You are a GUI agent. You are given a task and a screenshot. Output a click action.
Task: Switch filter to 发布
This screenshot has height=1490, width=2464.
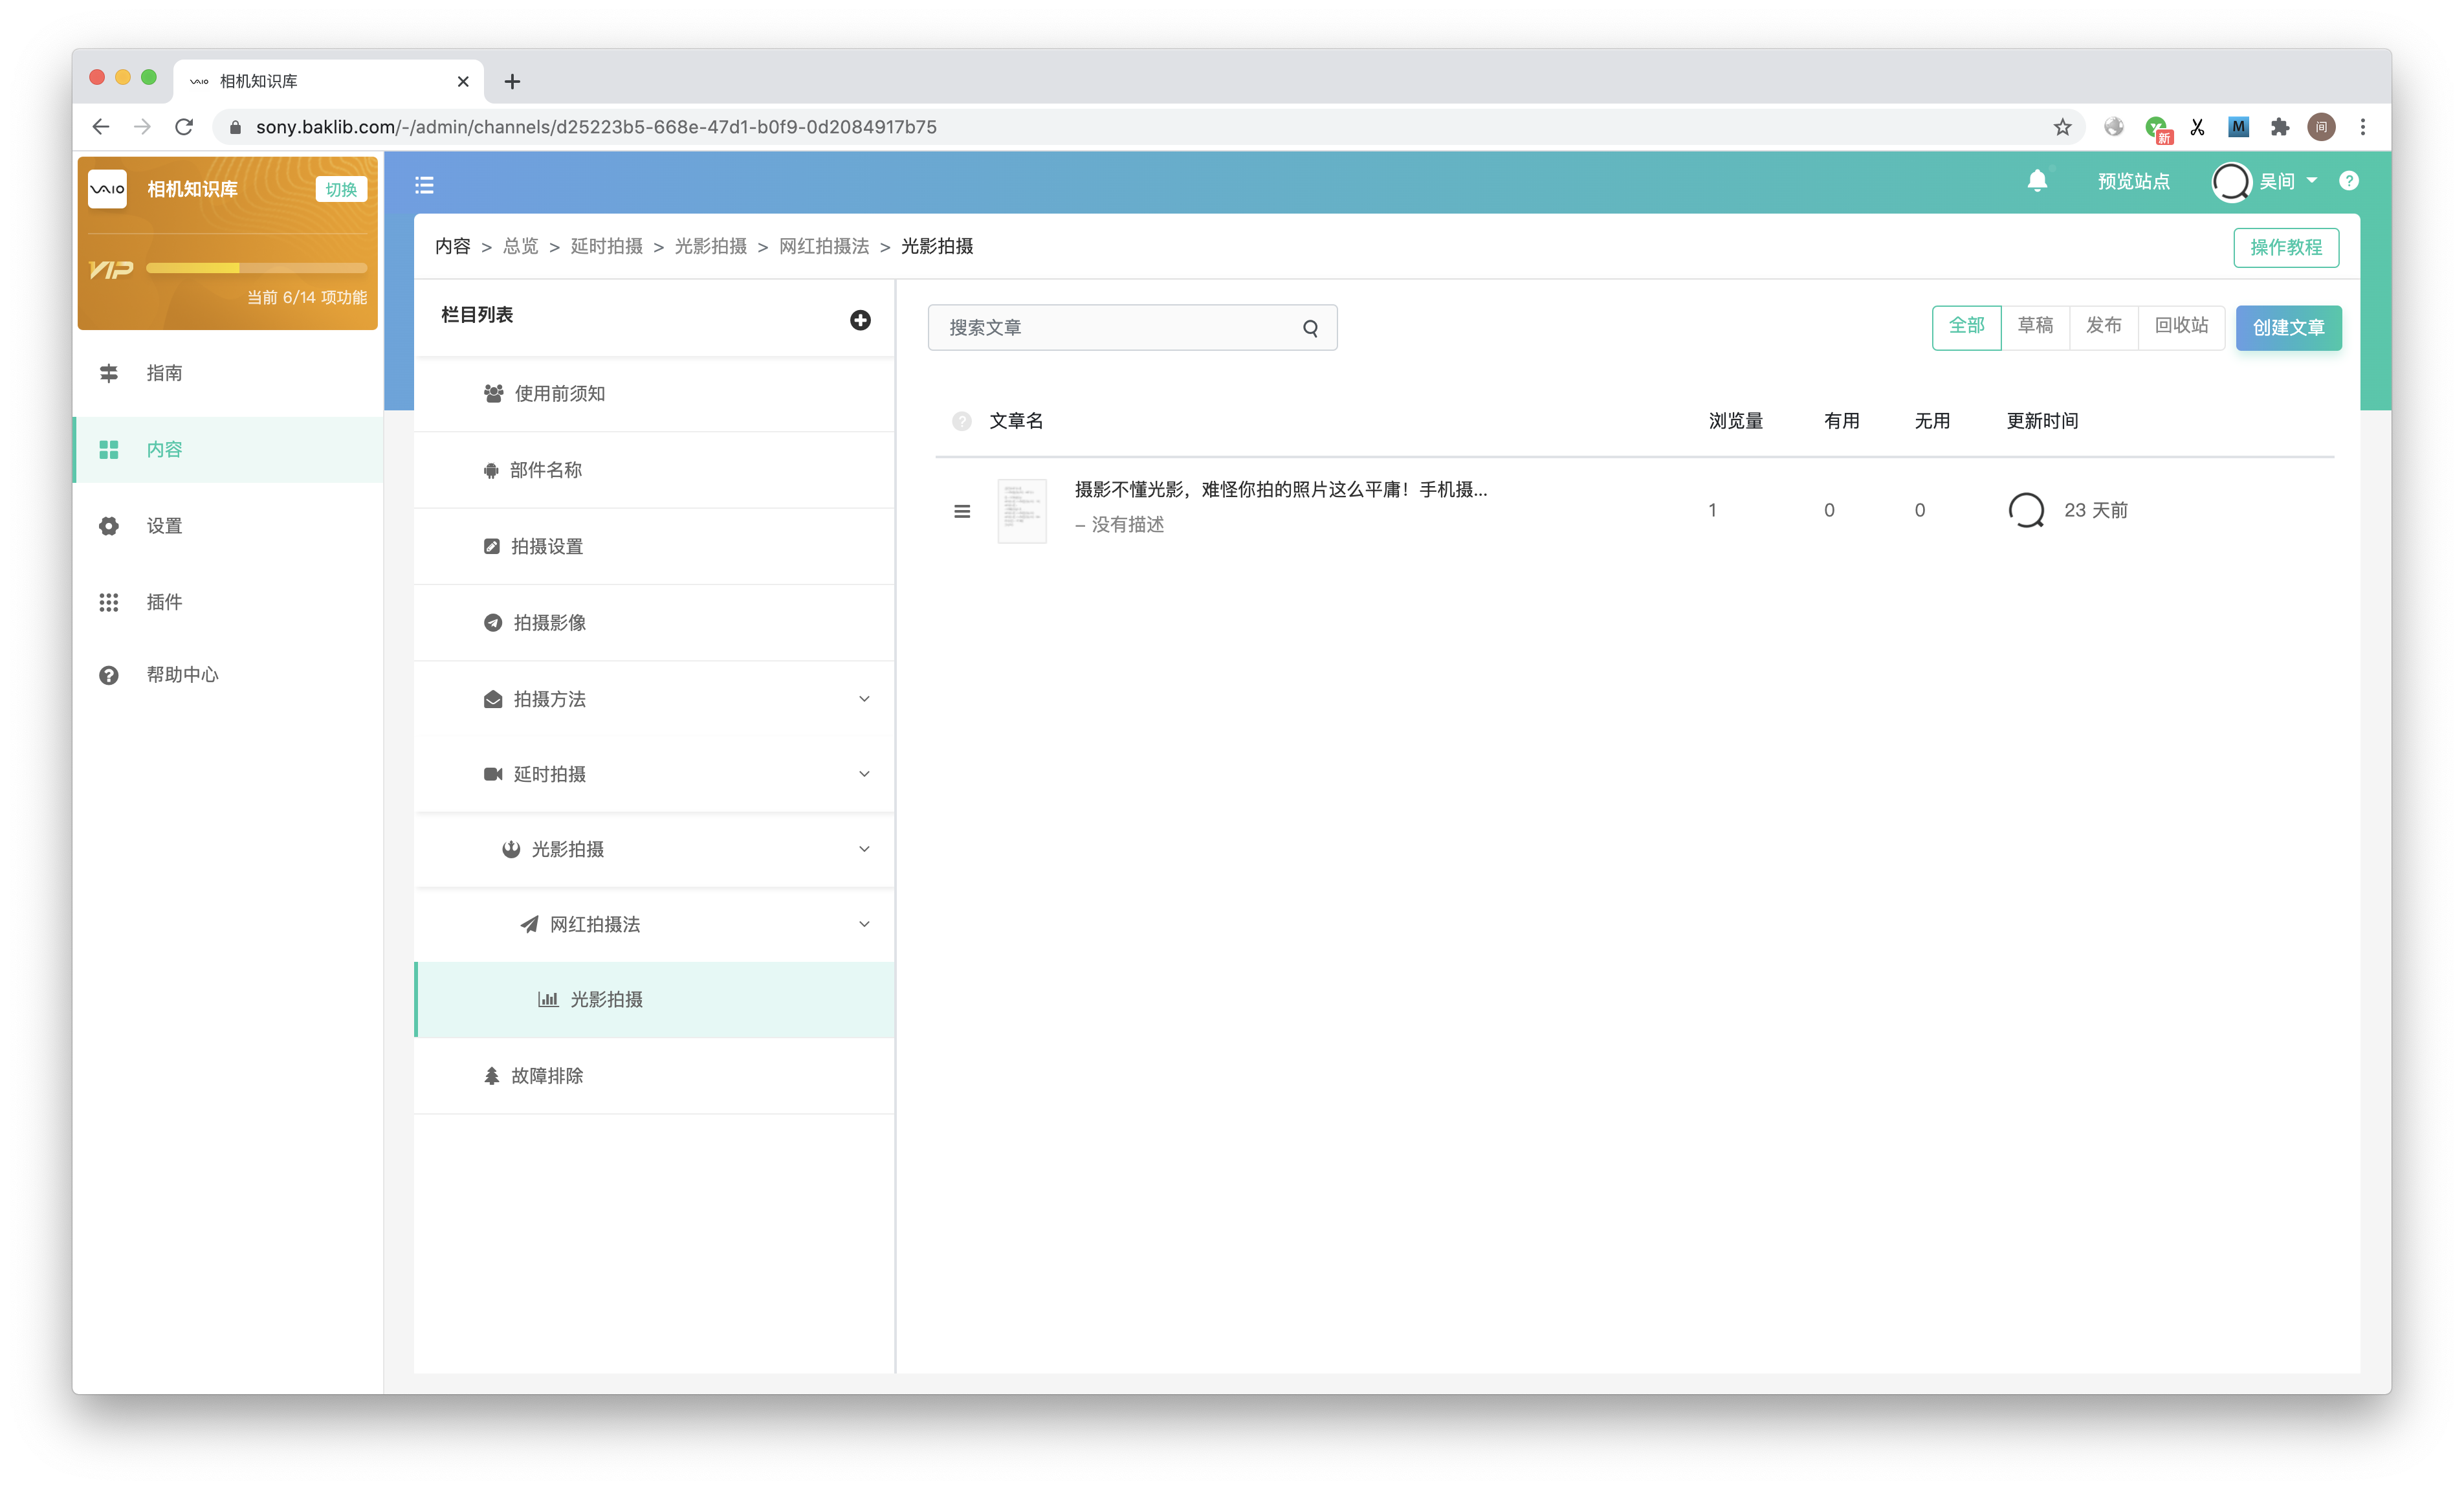[2103, 326]
